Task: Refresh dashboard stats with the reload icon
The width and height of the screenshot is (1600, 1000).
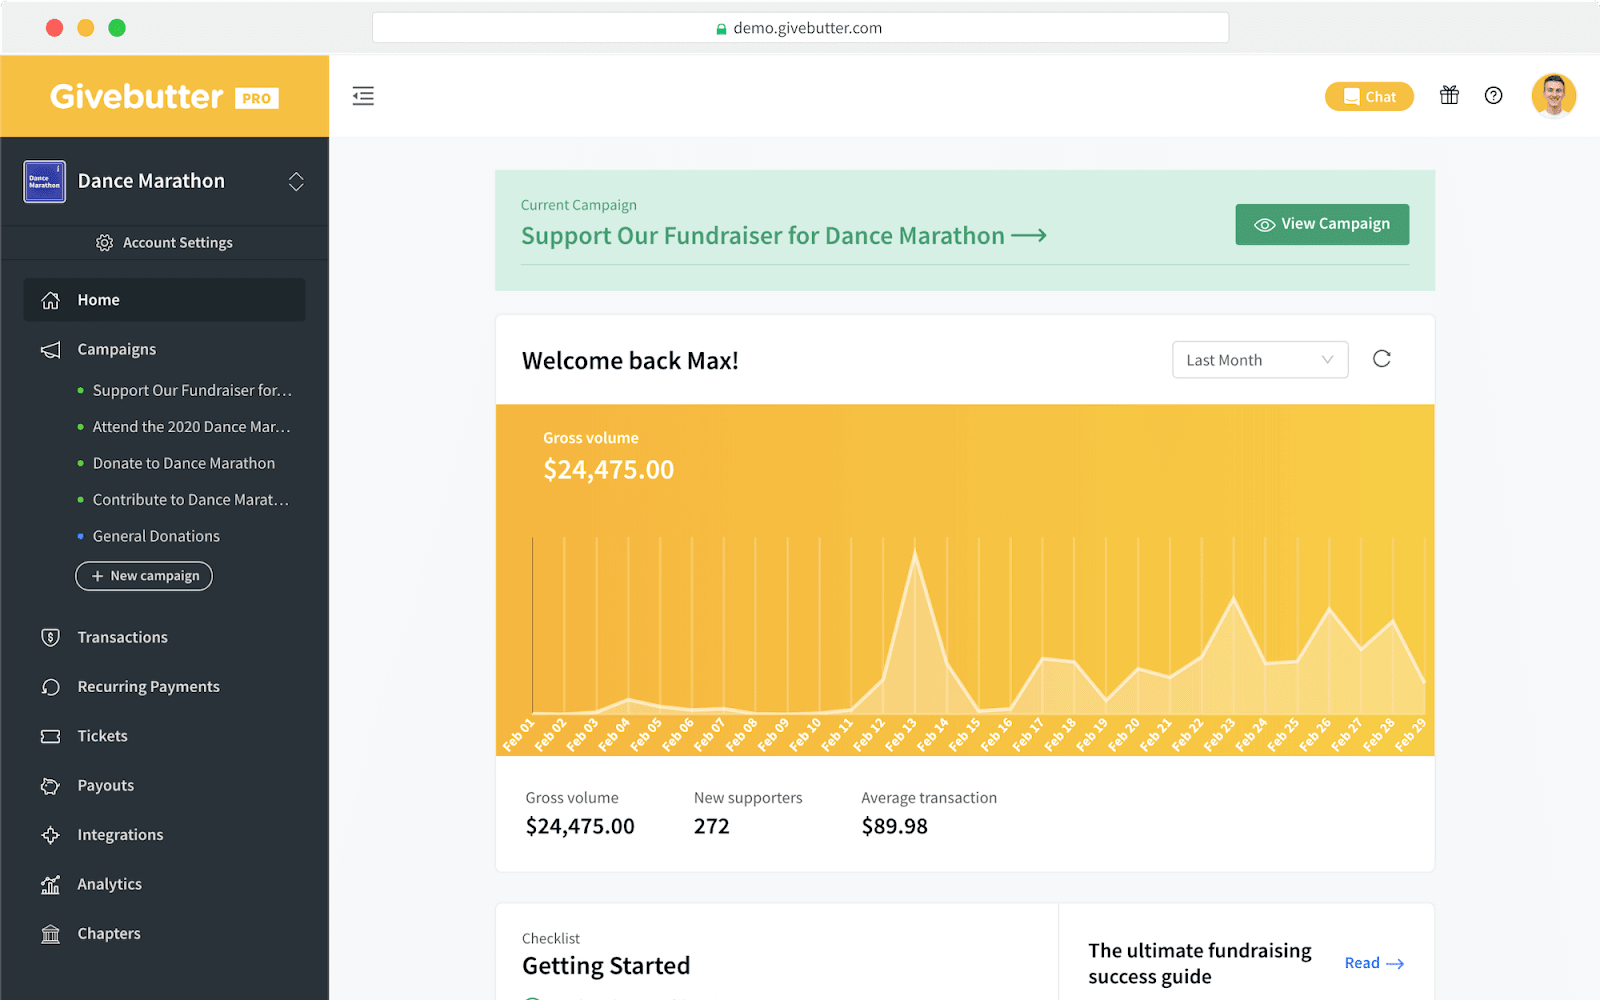Action: (x=1382, y=359)
